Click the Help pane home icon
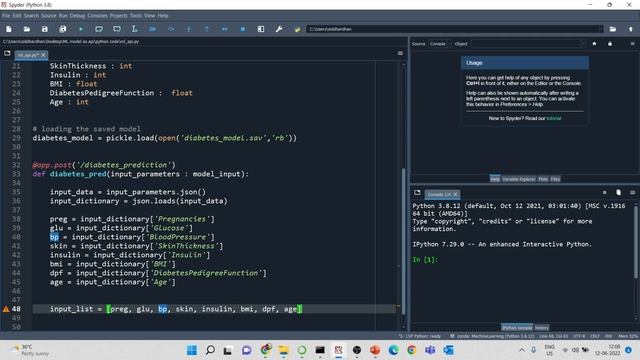Screen dimensions: 640x360 click(594, 44)
